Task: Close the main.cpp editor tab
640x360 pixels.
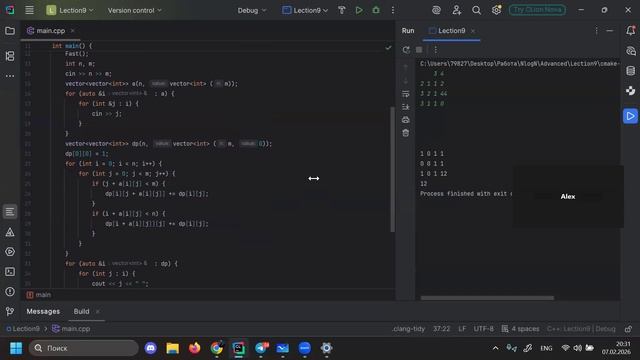Action: click(73, 31)
